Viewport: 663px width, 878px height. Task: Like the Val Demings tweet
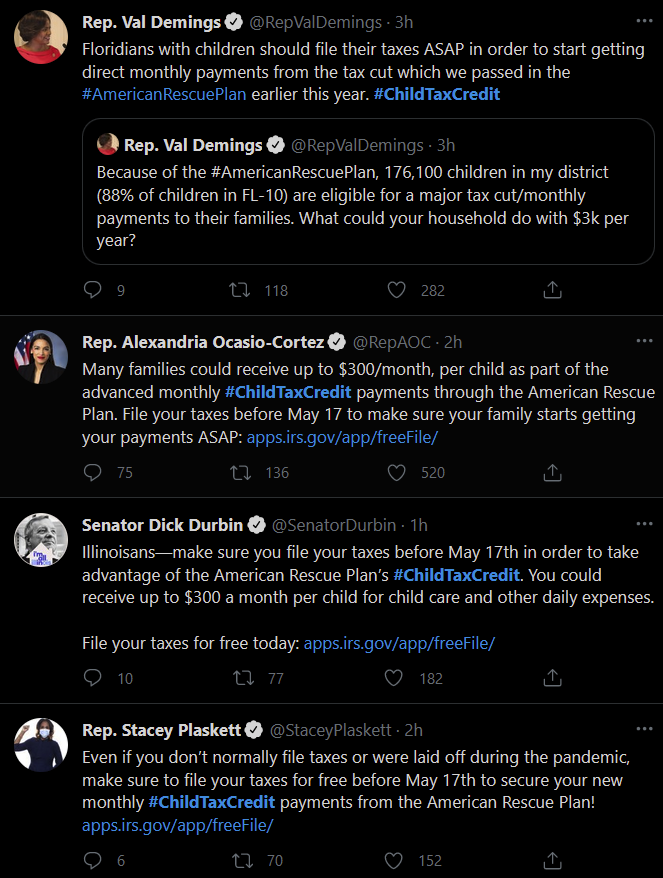click(396, 289)
